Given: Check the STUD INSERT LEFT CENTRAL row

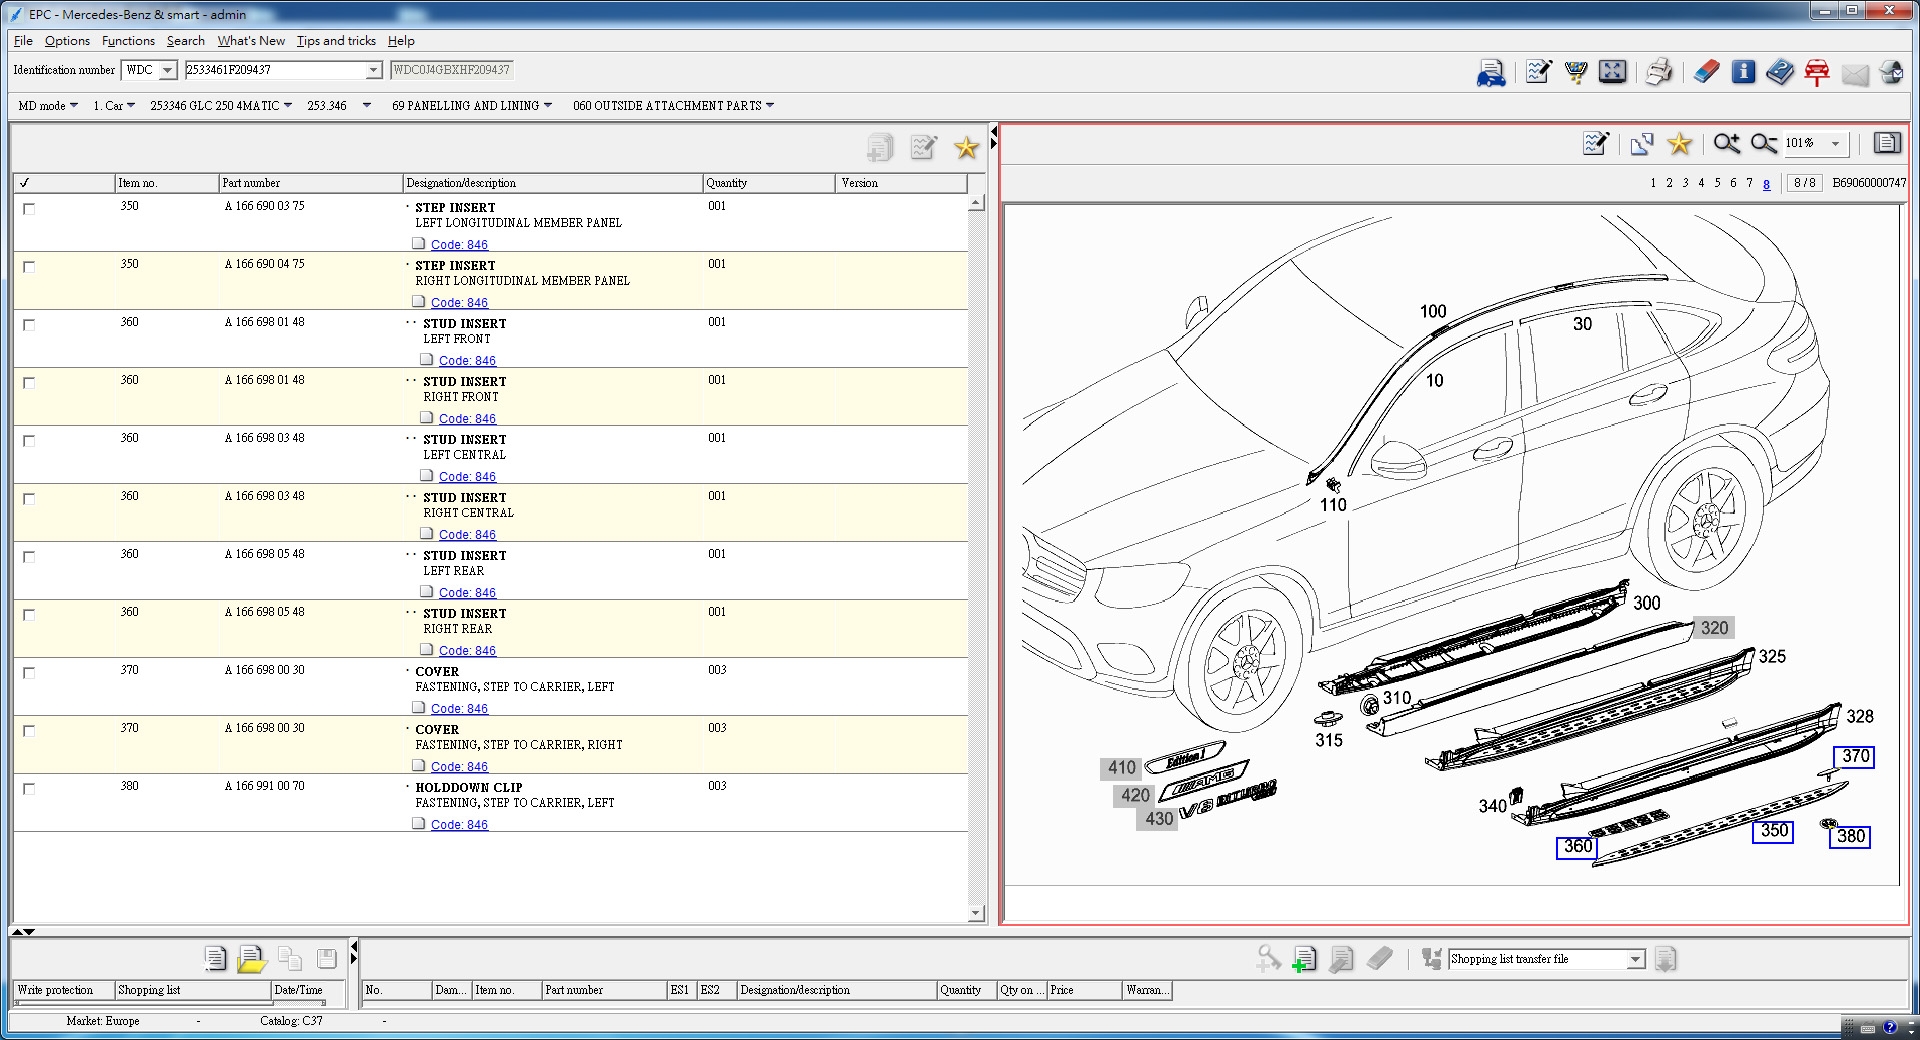Looking at the screenshot, I should pyautogui.click(x=29, y=441).
